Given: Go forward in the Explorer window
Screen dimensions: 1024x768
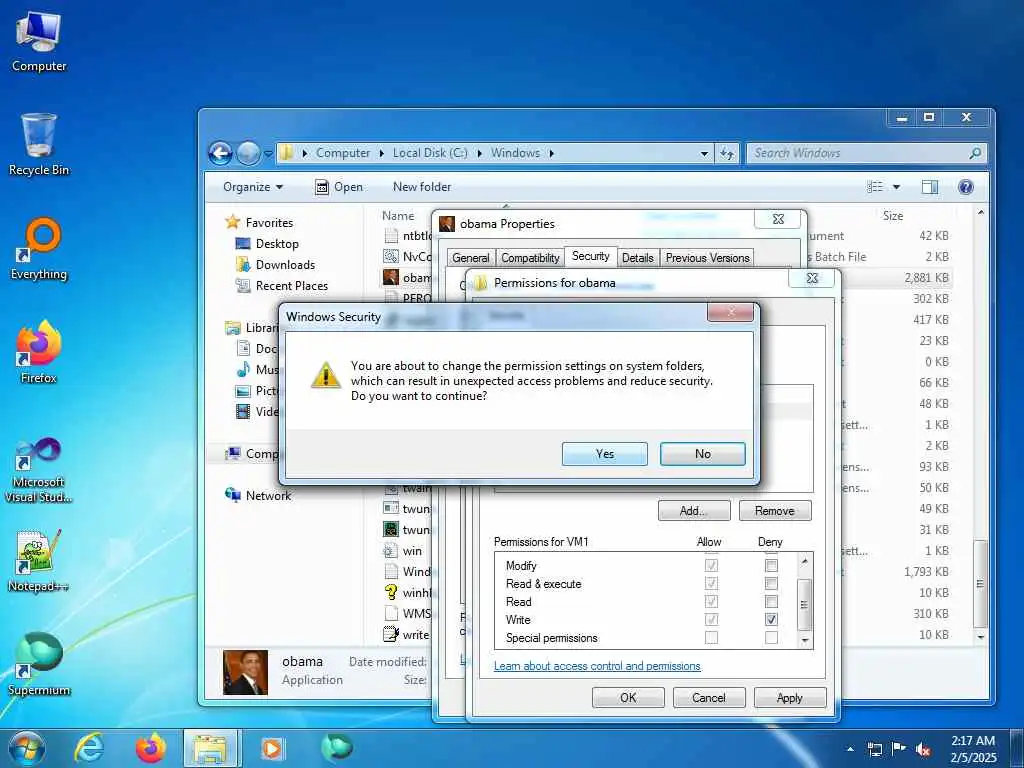Looking at the screenshot, I should coord(248,153).
